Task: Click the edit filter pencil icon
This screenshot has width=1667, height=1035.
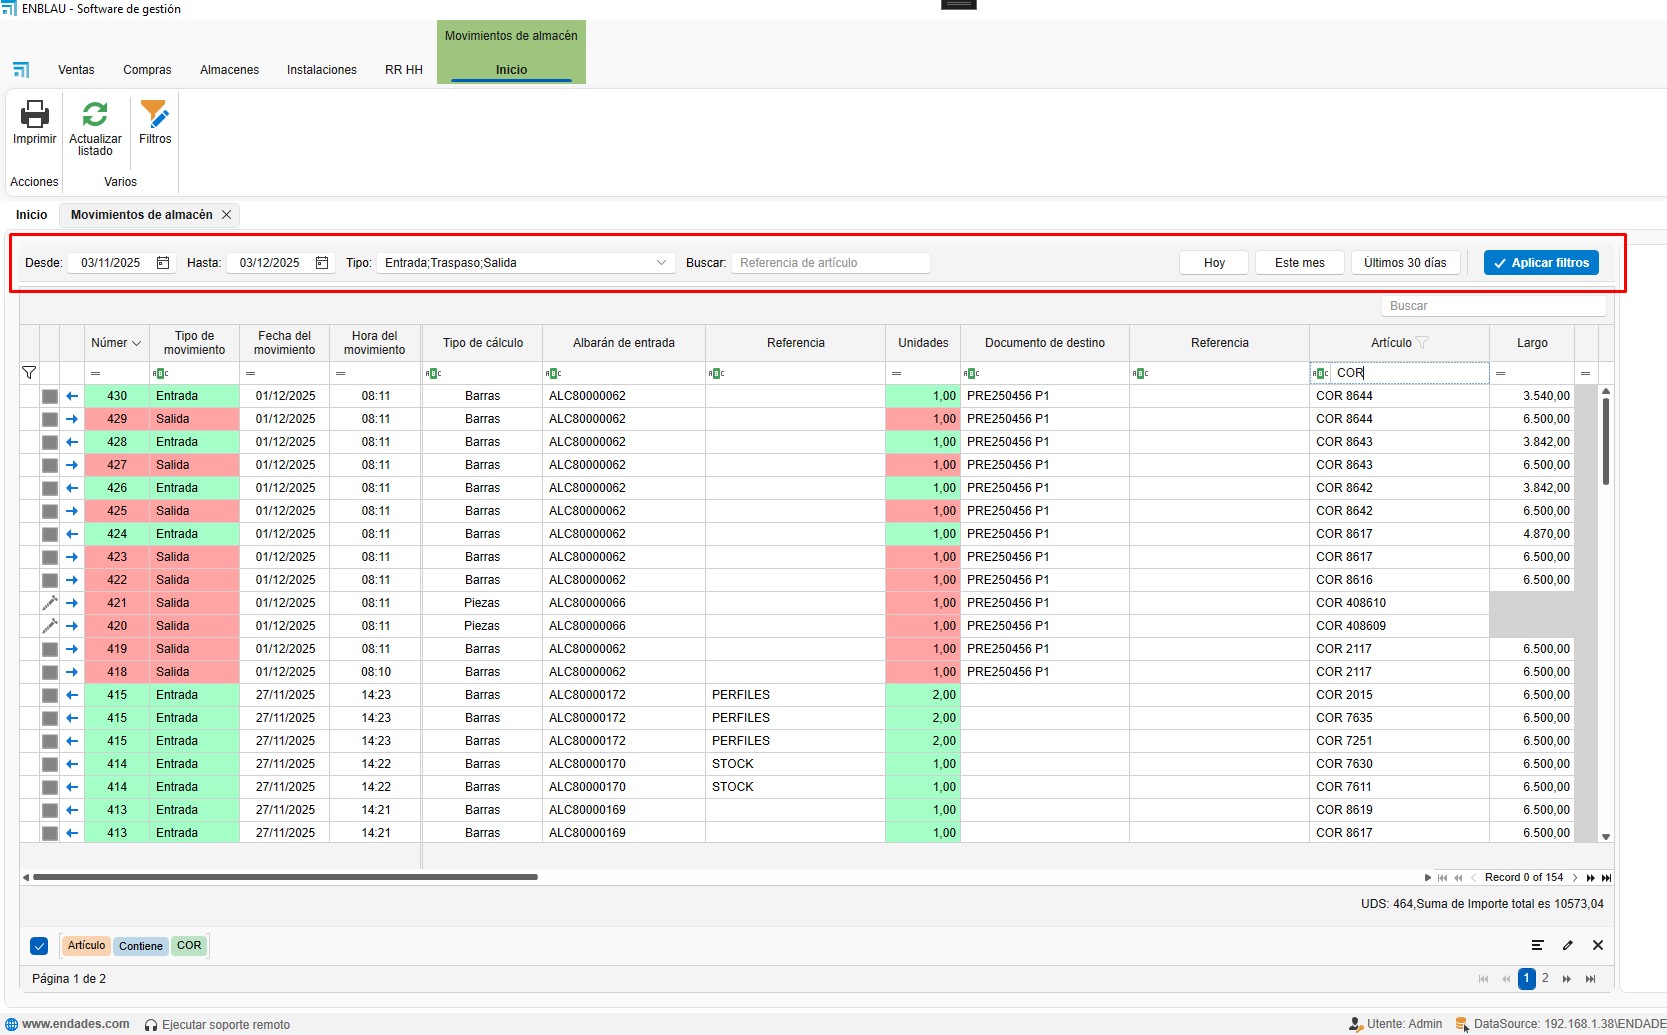Action: 1568,945
